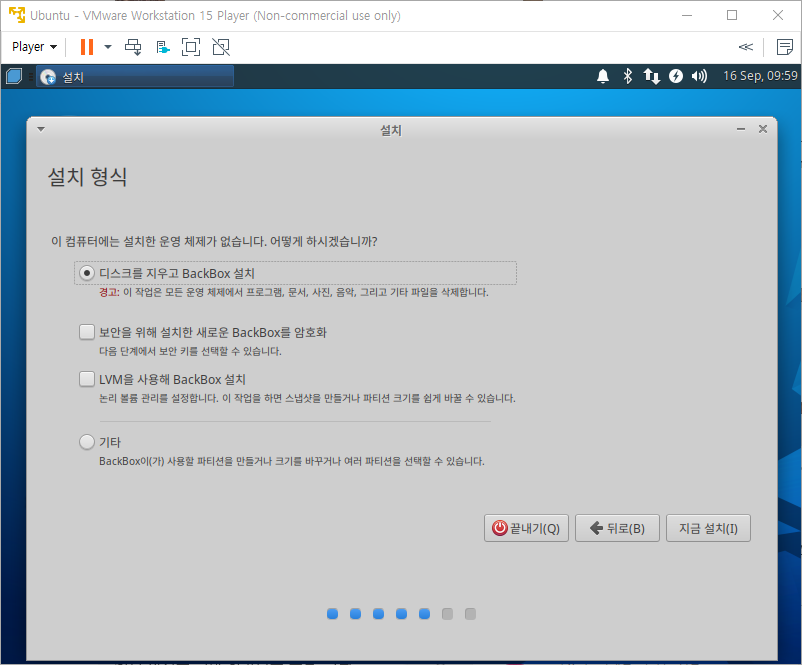Enable encryption checkbox for new BackBox install
This screenshot has width=802, height=665.
coord(87,332)
